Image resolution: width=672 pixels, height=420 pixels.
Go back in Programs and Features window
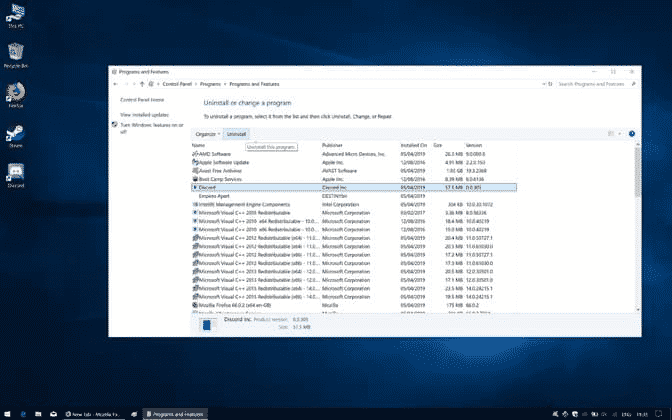pos(115,84)
